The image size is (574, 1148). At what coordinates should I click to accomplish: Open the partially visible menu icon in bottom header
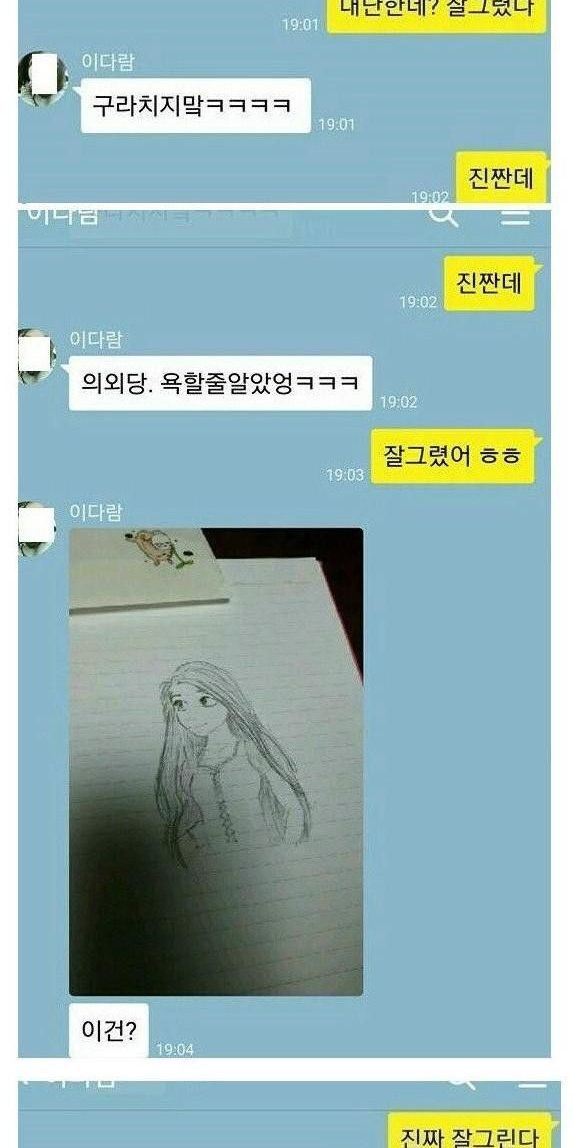coord(533,1081)
